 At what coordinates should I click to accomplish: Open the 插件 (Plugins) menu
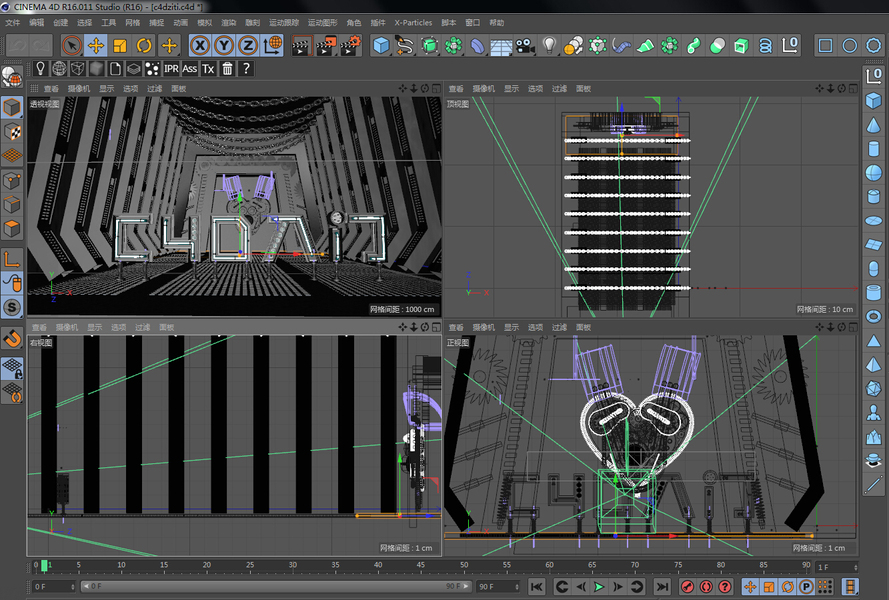[x=378, y=23]
